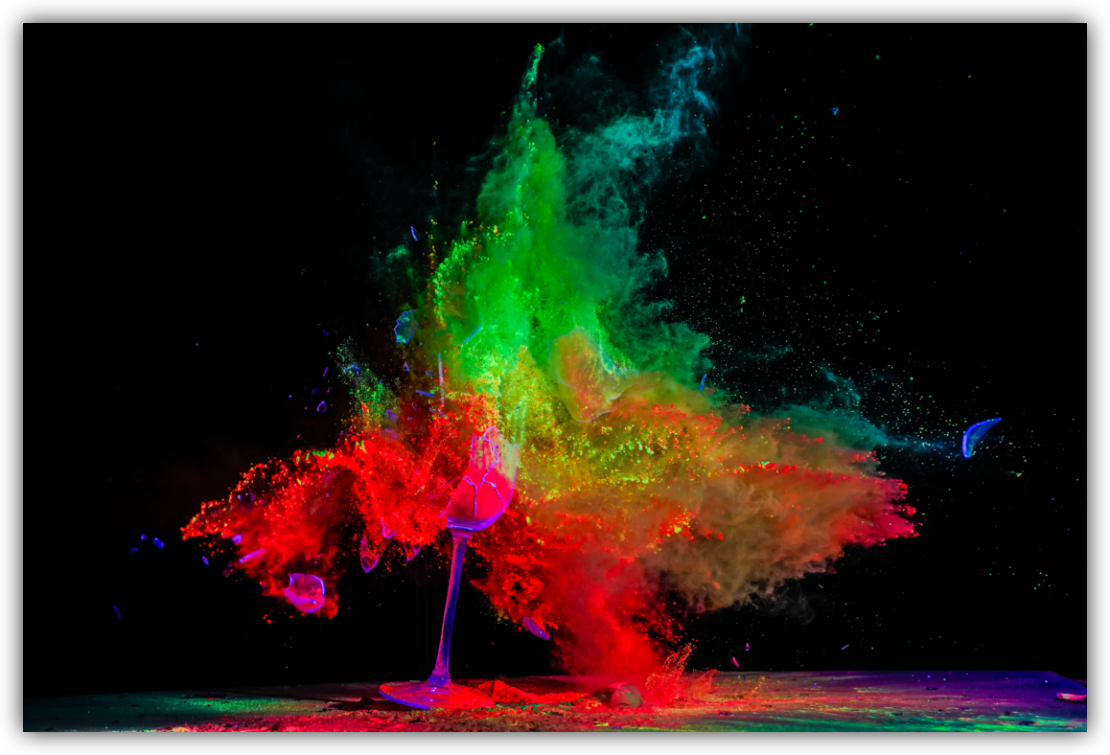Click the gray border above the photo
This screenshot has height=755, width=1110.
coord(555,11)
